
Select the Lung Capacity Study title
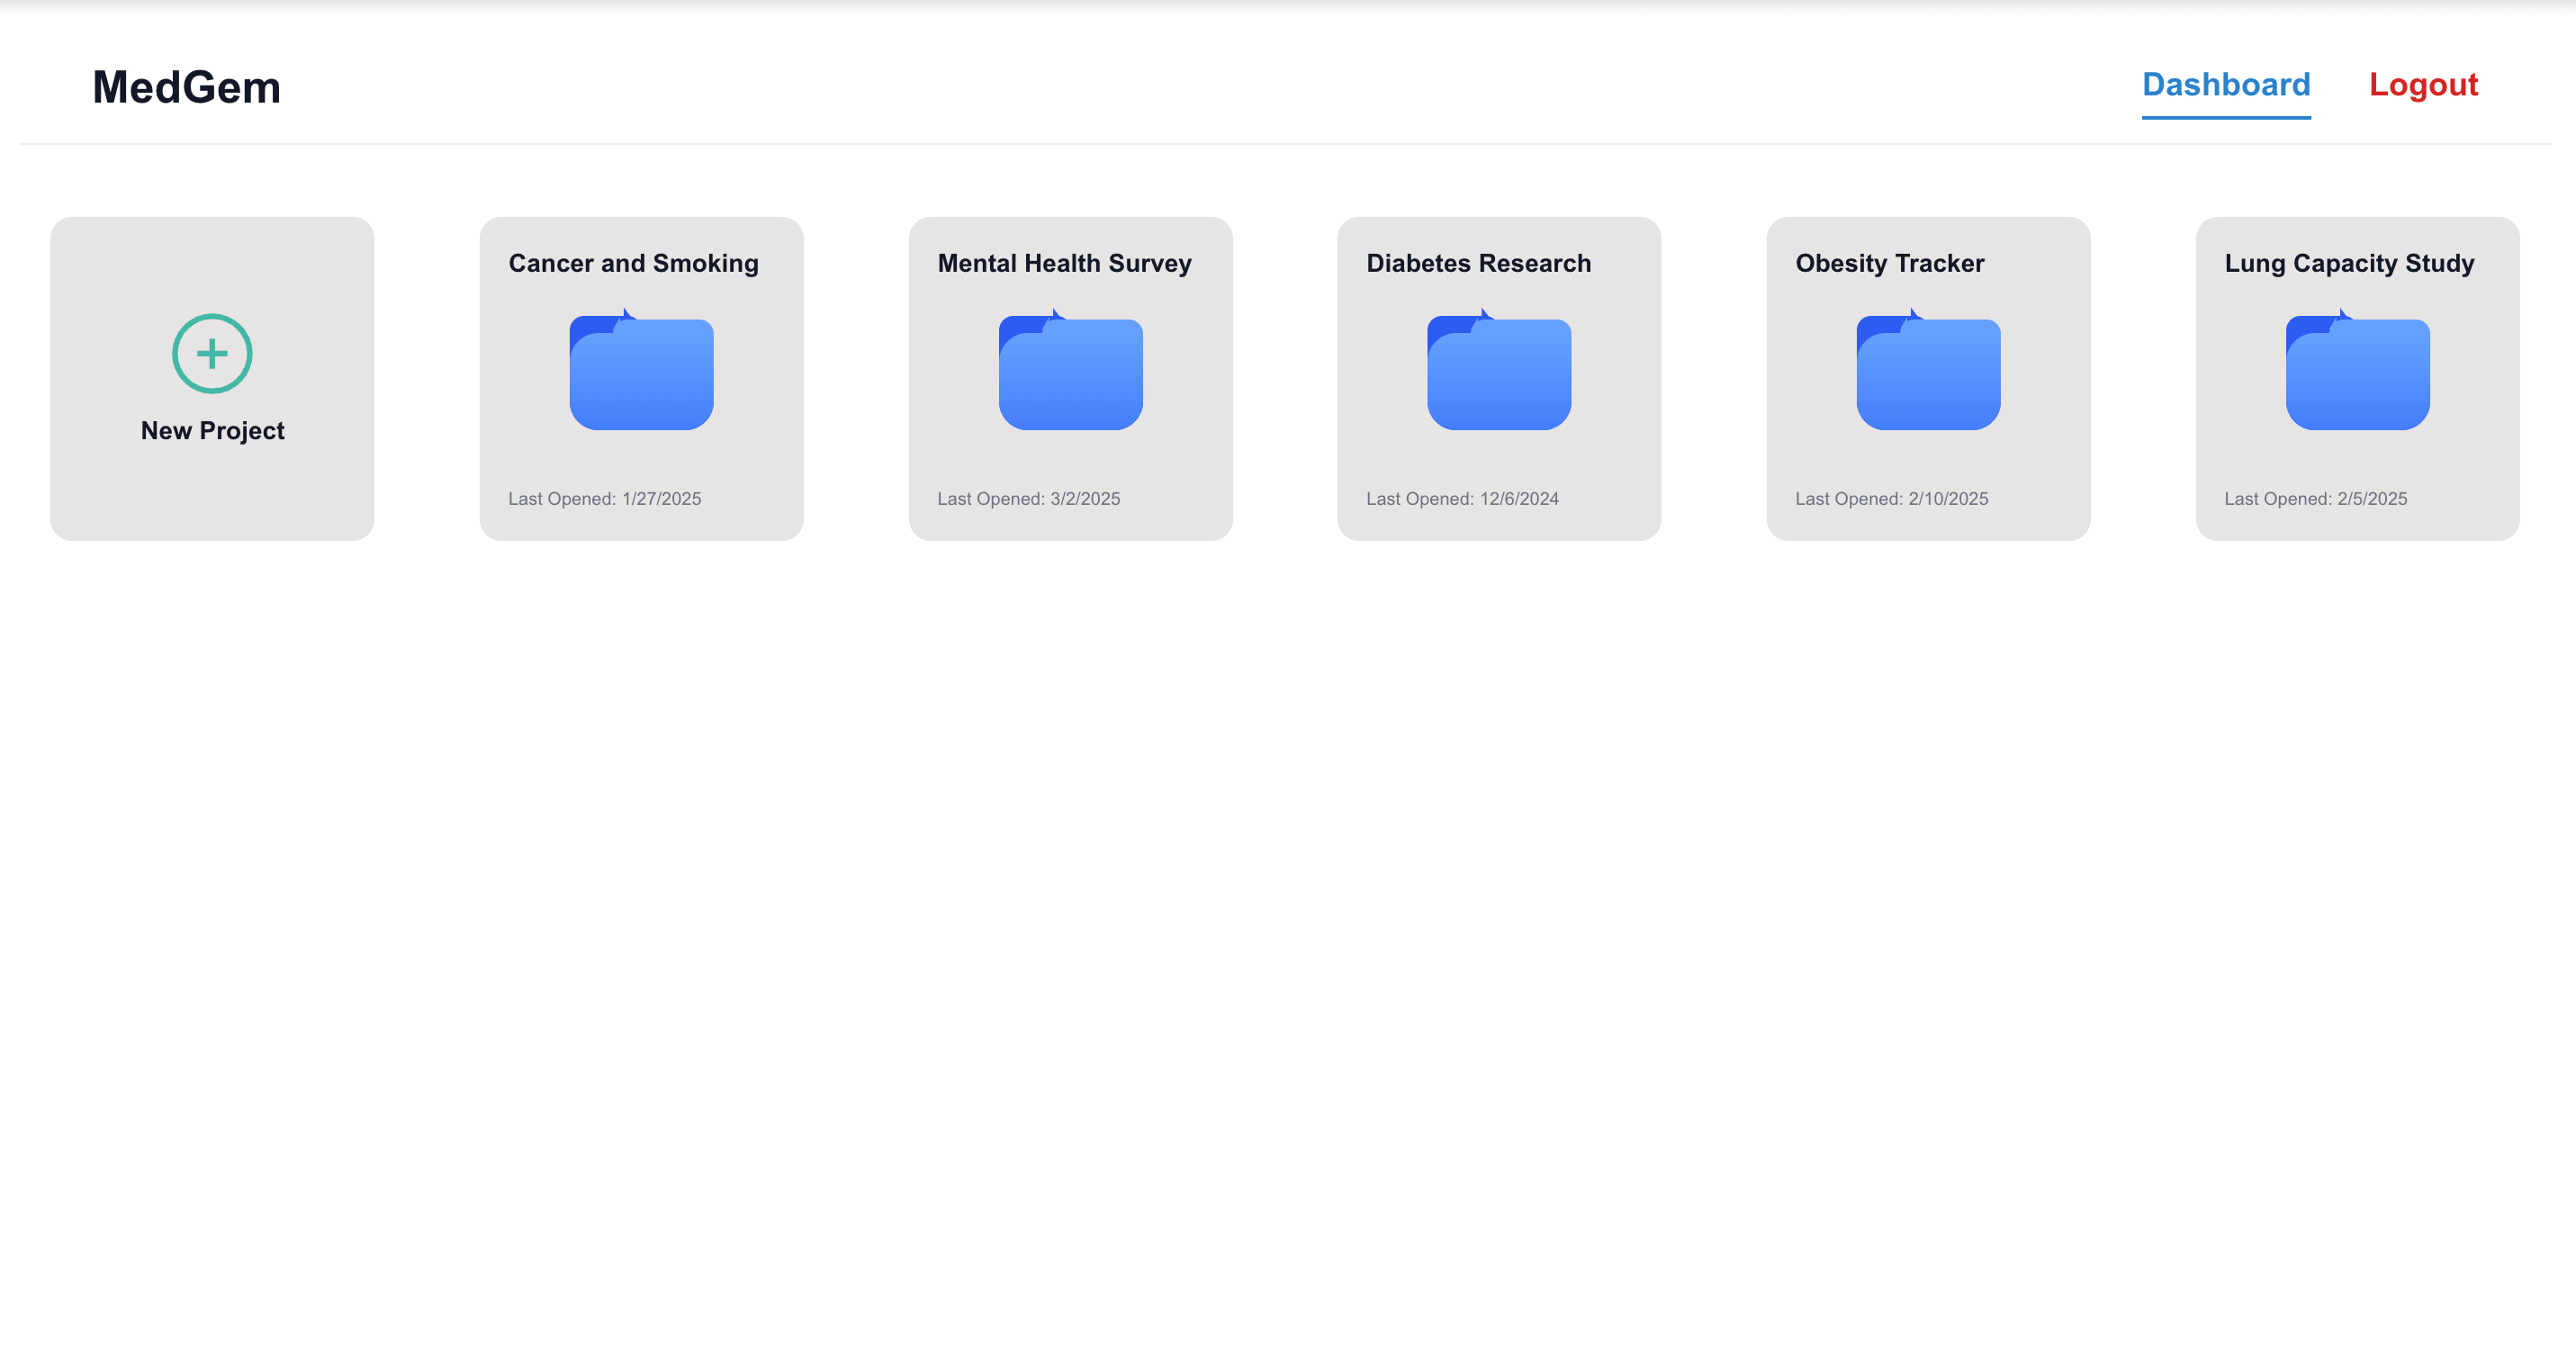(2349, 263)
